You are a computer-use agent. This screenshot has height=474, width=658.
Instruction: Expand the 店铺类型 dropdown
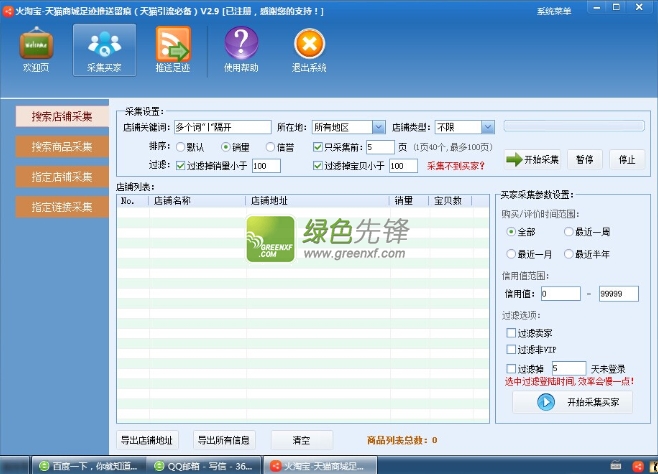tap(488, 127)
